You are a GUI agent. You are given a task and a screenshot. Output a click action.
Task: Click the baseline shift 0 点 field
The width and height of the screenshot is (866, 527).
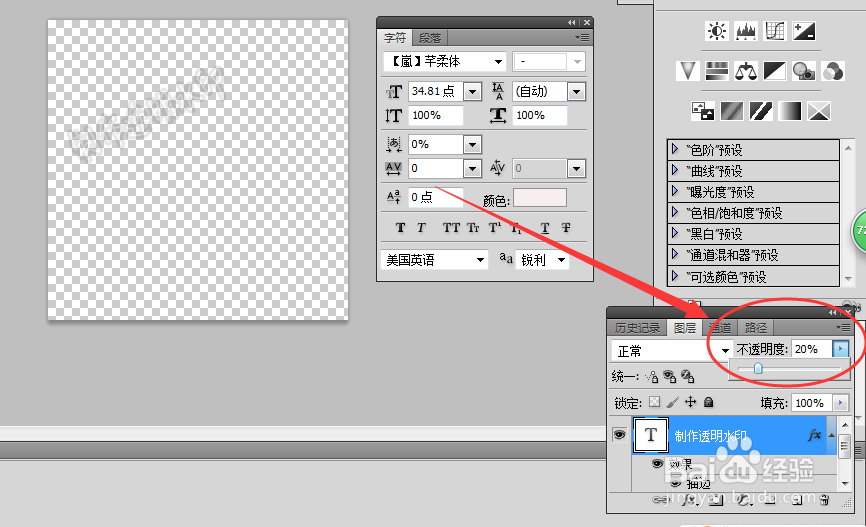436,197
